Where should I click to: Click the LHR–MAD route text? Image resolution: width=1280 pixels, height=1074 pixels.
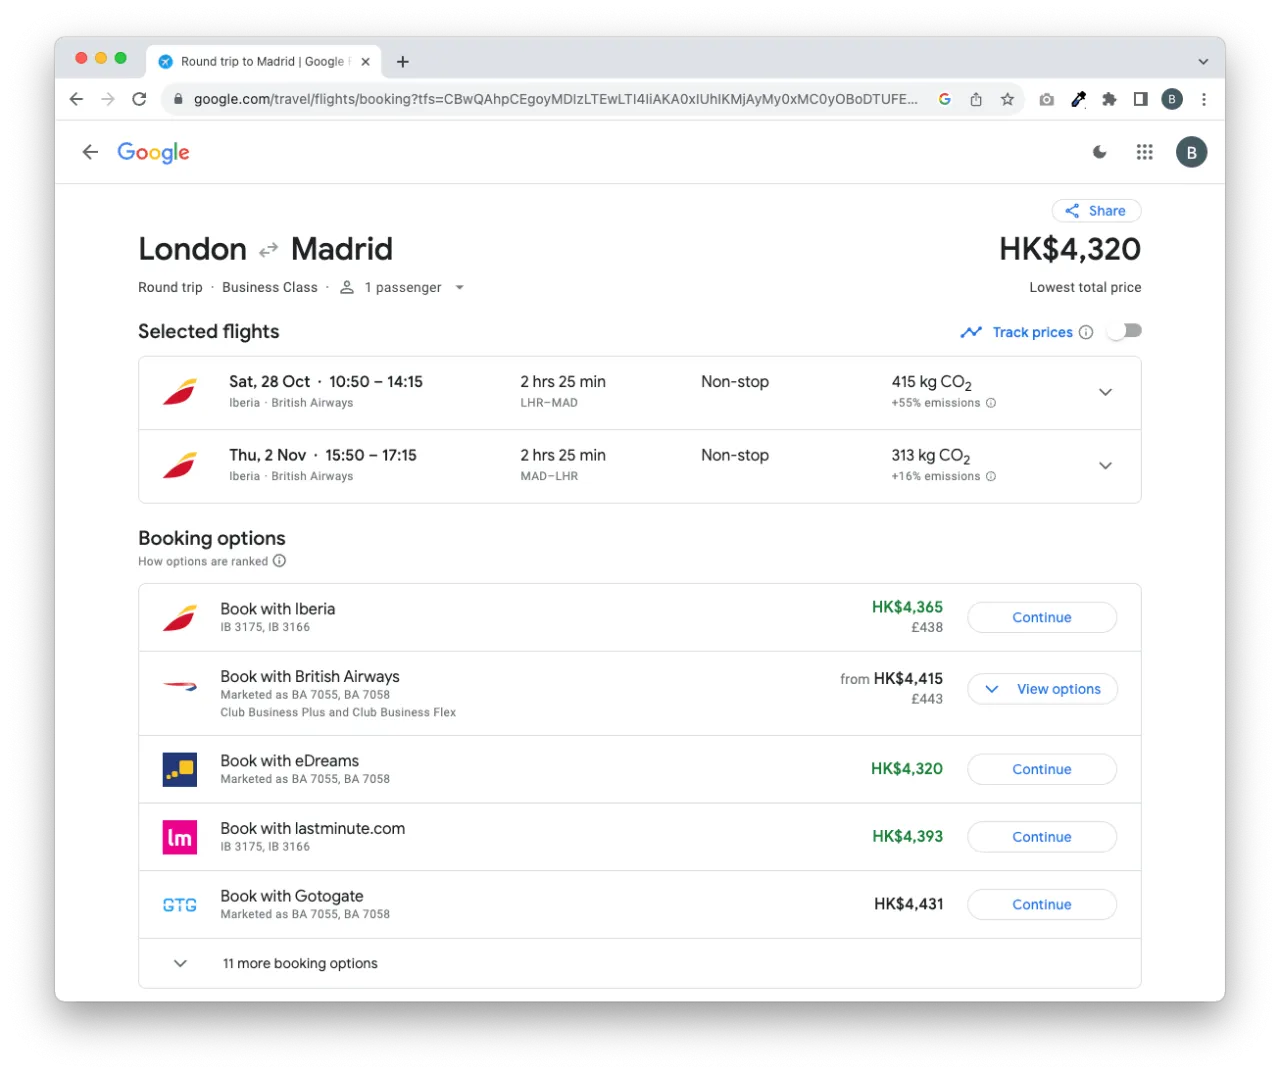pos(549,403)
